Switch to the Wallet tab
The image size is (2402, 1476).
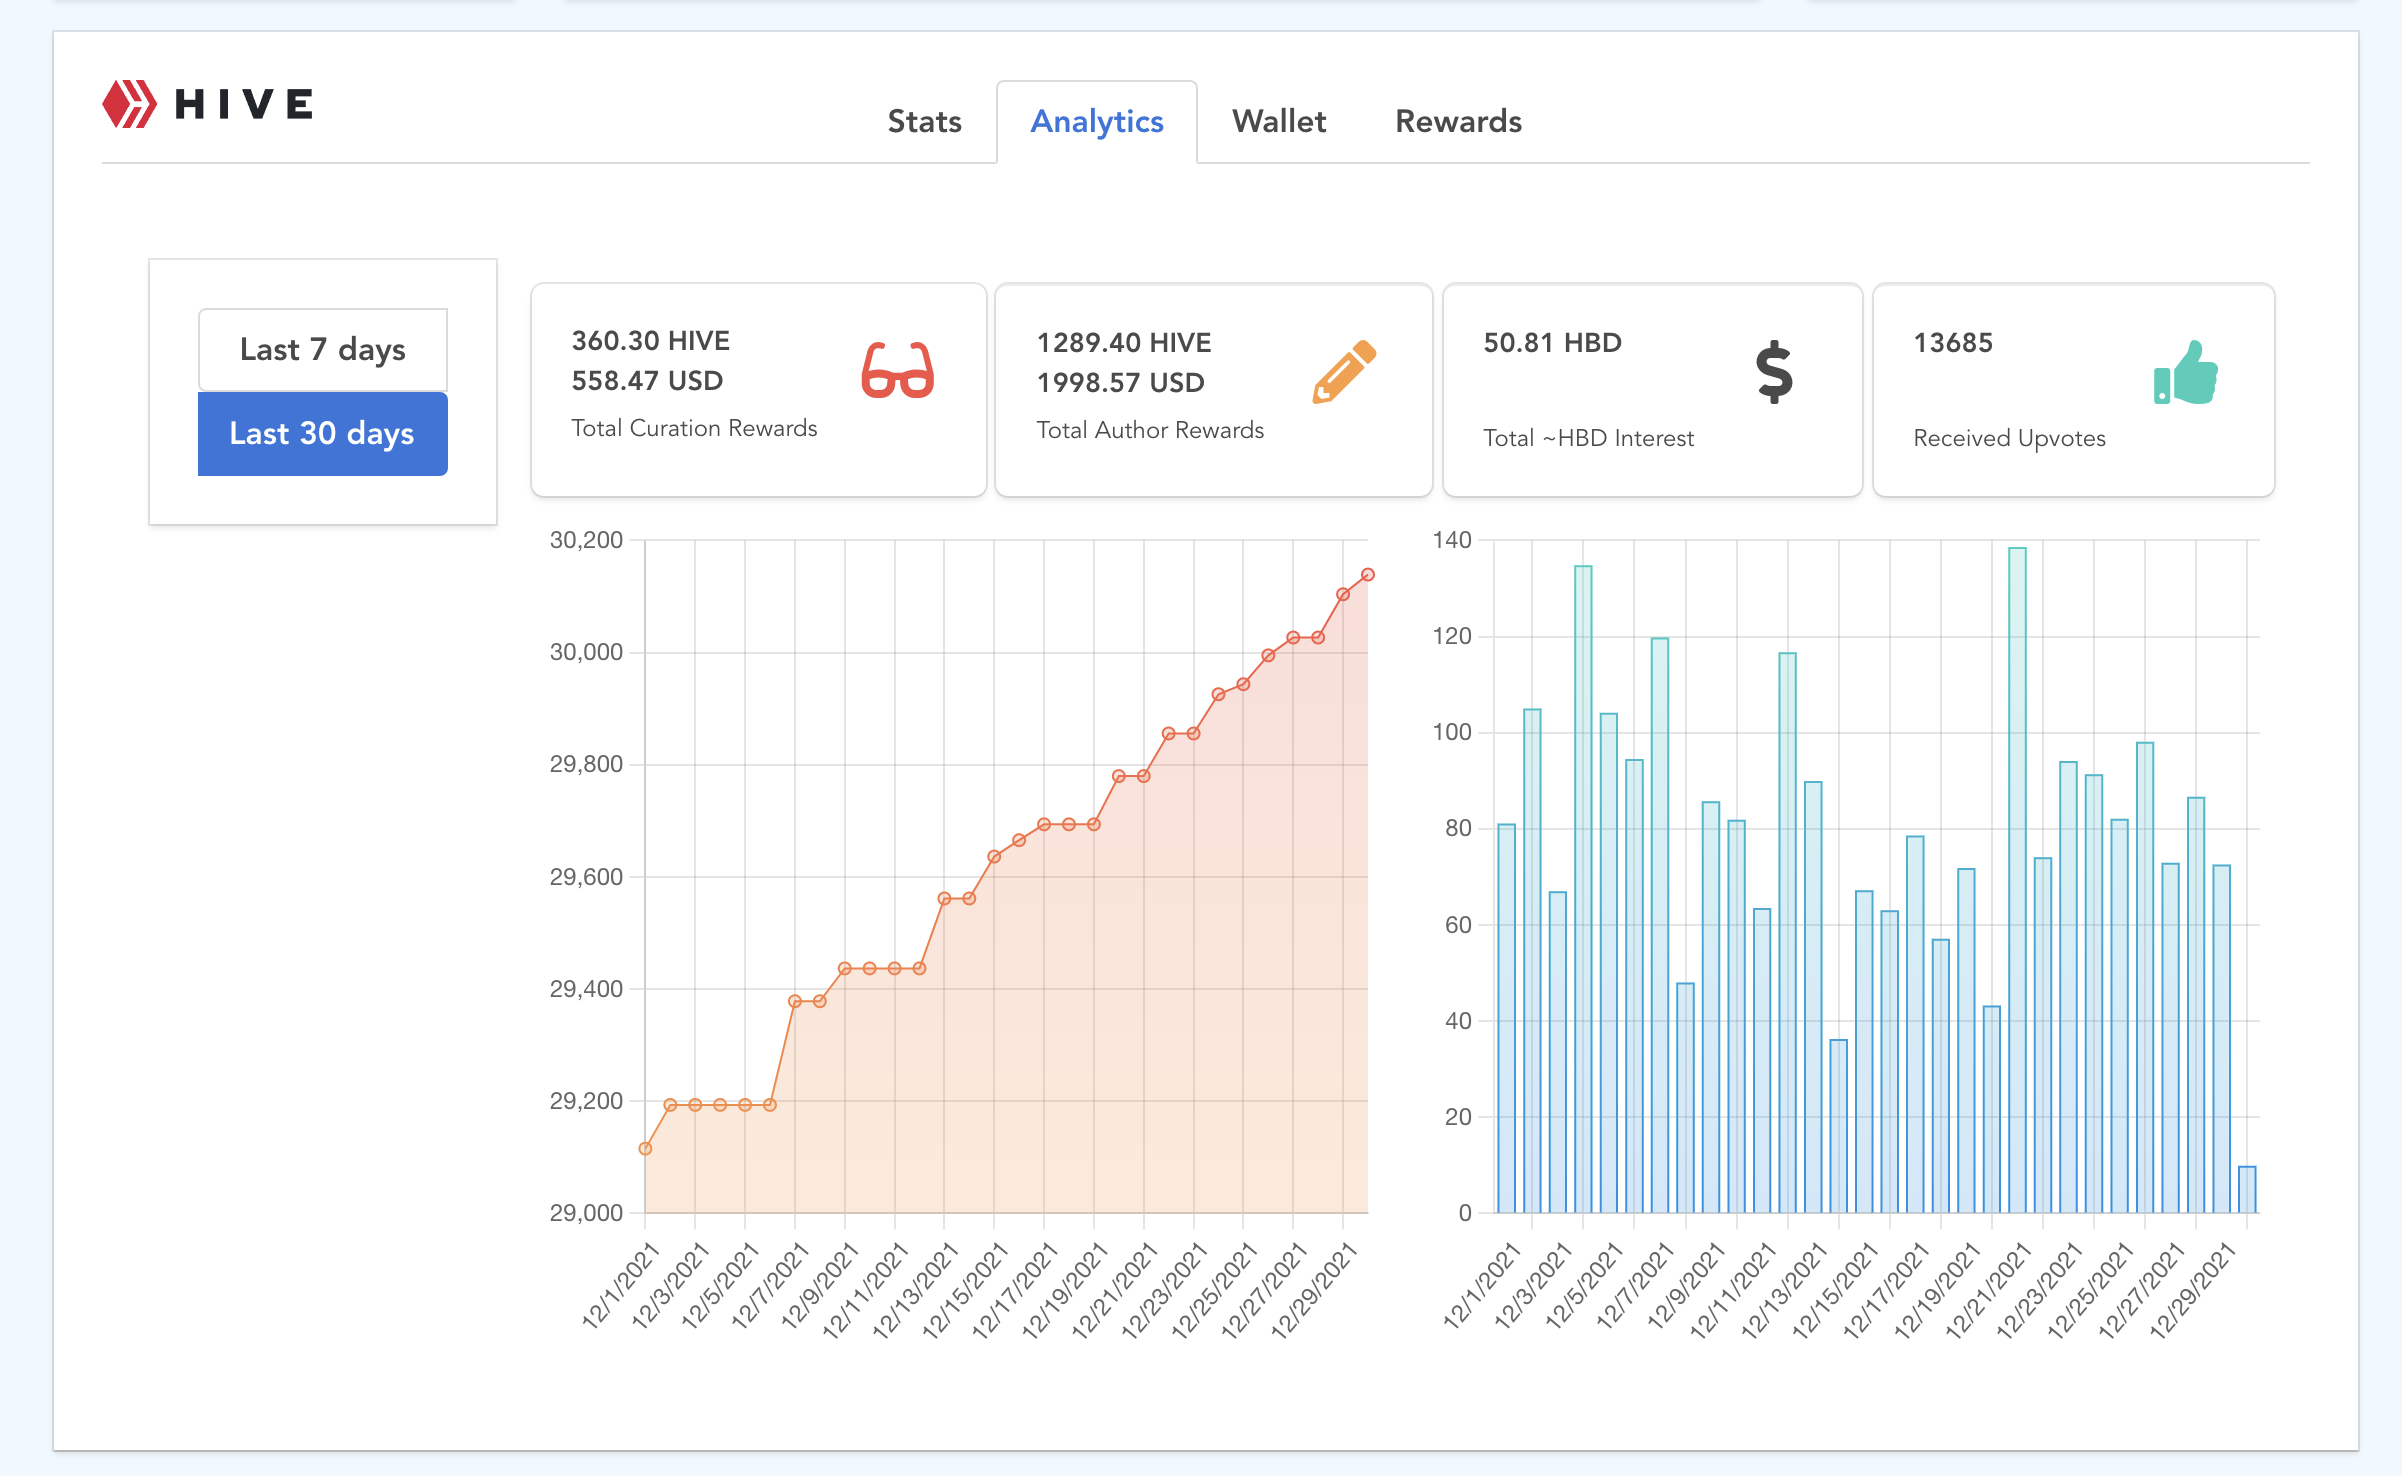(1279, 121)
